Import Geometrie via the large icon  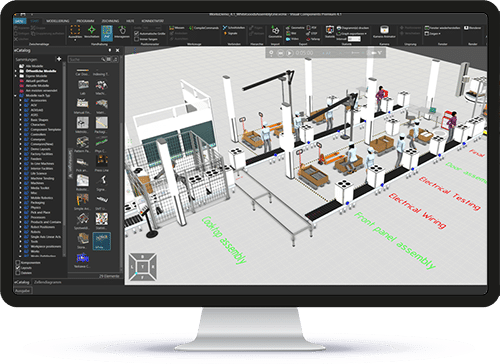tap(275, 30)
